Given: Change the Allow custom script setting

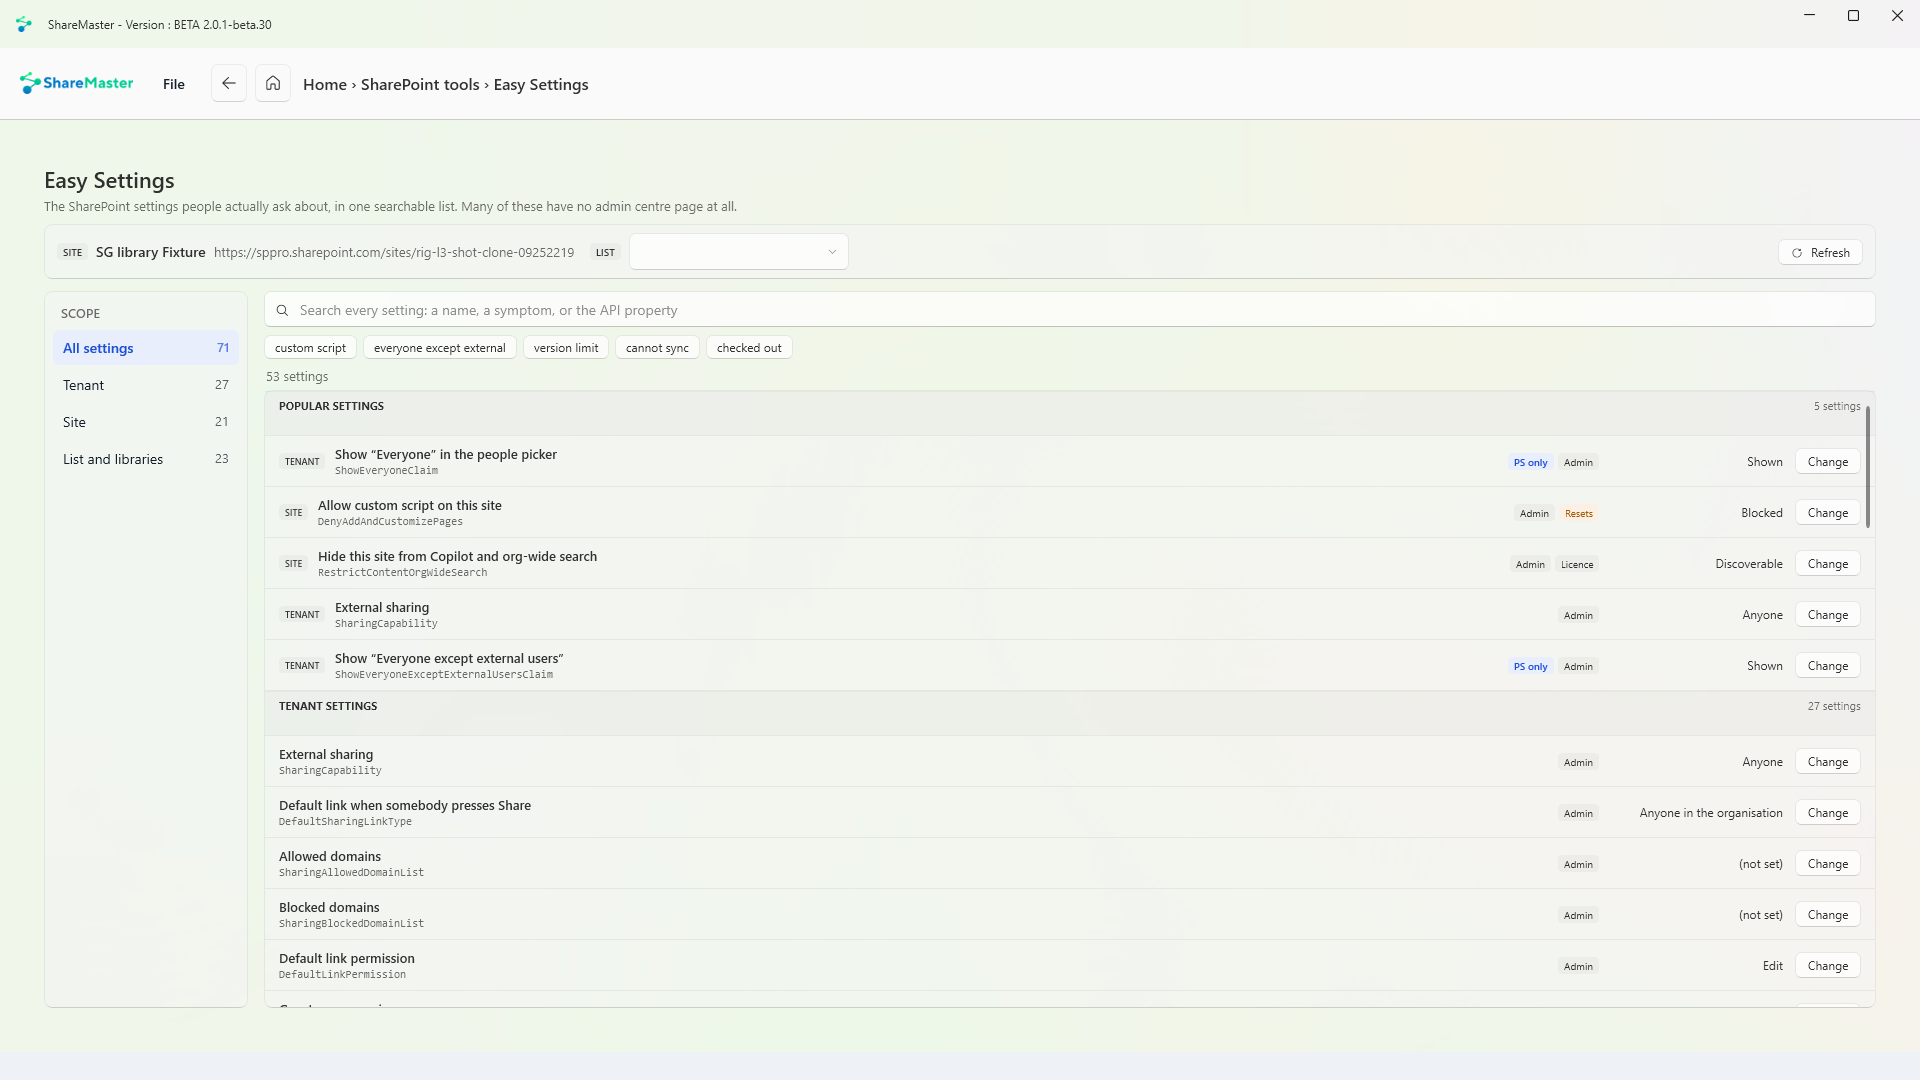Looking at the screenshot, I should (1828, 513).
